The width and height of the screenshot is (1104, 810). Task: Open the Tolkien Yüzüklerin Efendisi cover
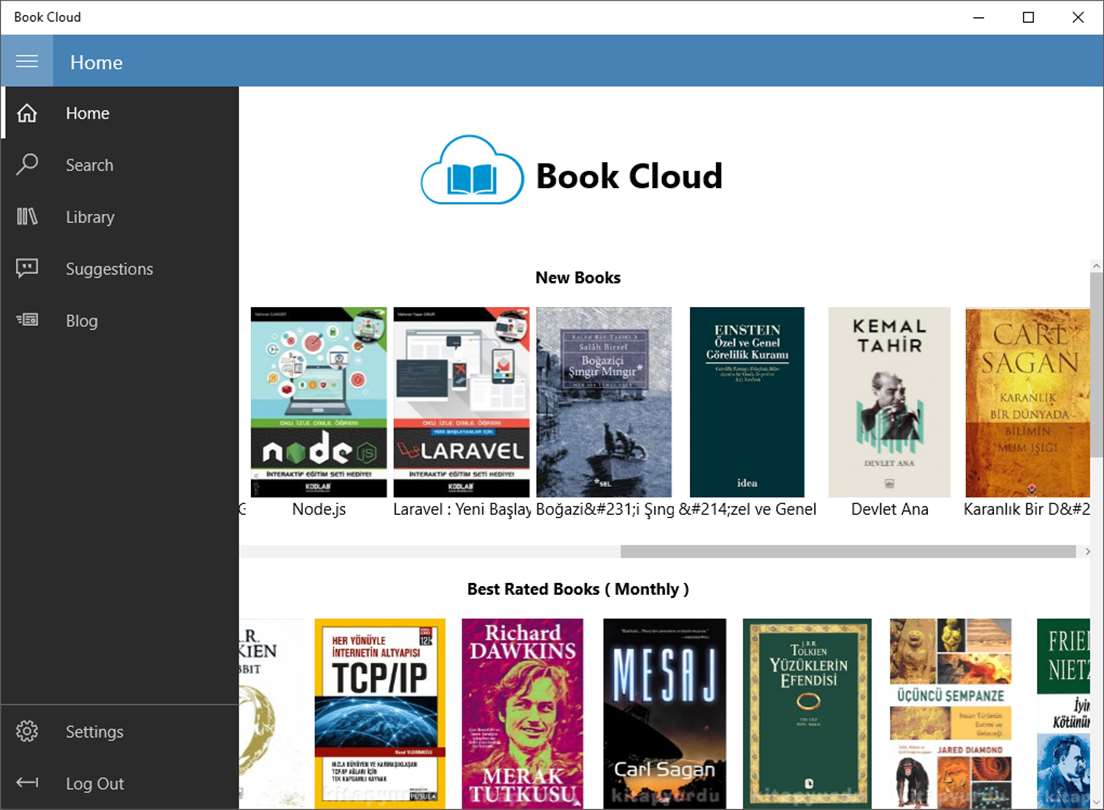point(807,713)
